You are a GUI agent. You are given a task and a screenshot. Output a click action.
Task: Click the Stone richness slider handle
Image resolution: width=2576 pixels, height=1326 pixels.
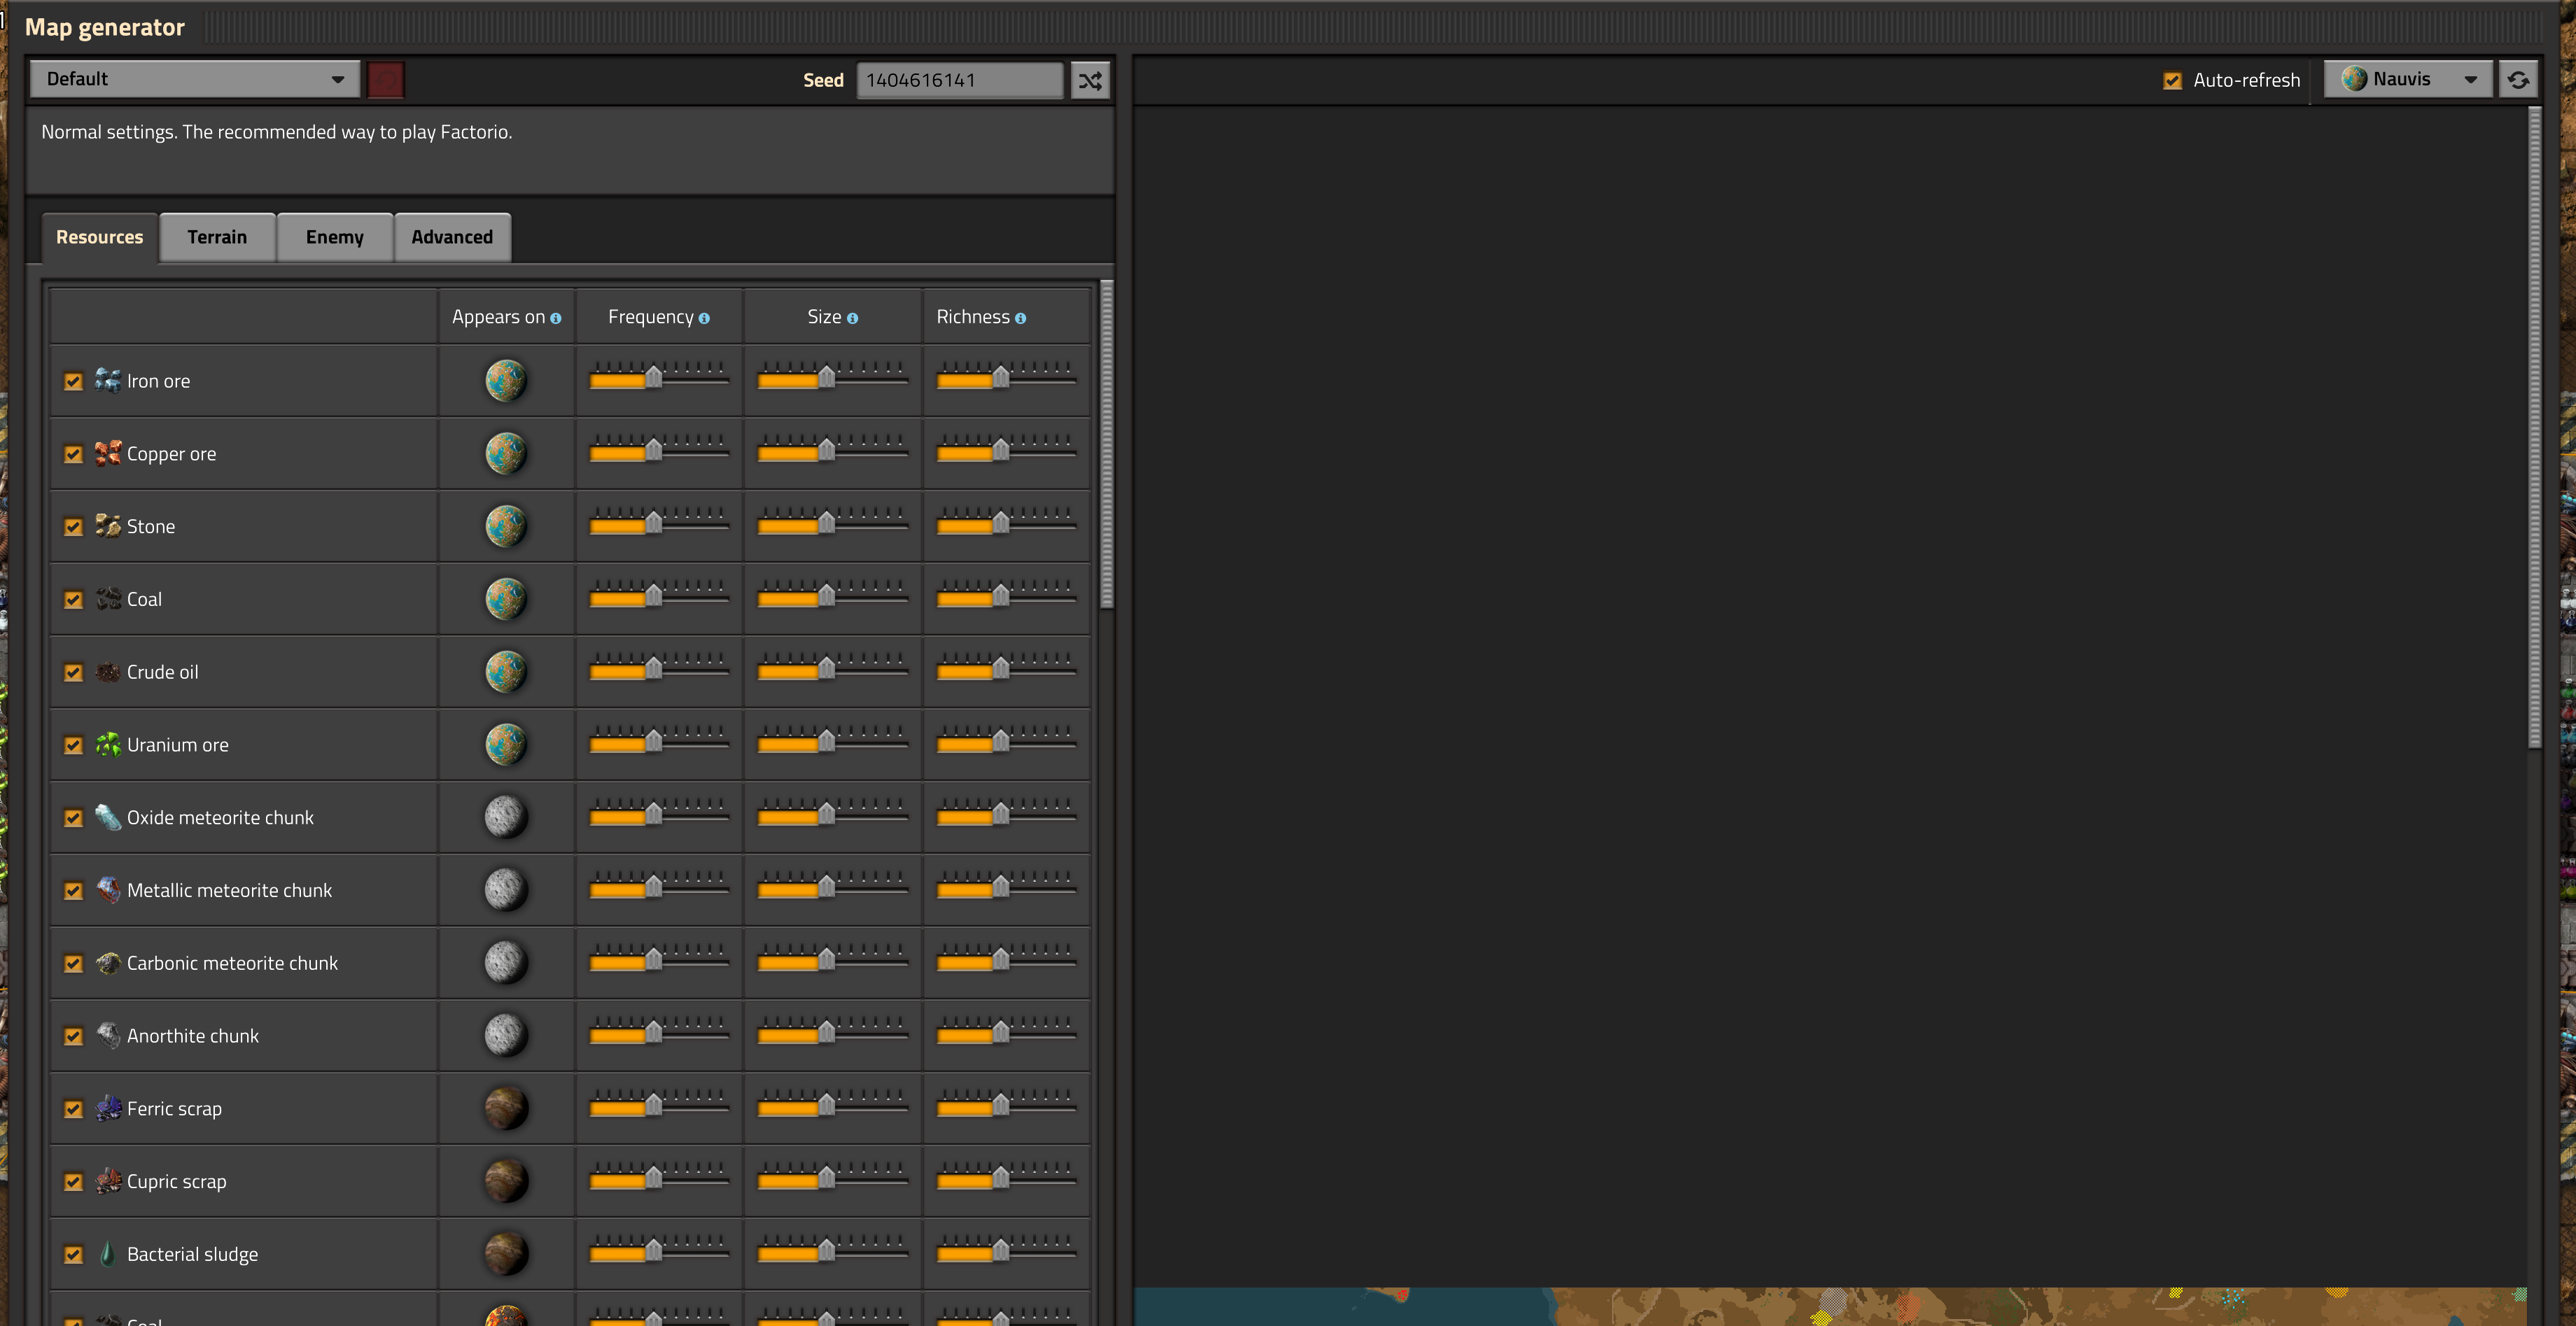click(x=1000, y=523)
